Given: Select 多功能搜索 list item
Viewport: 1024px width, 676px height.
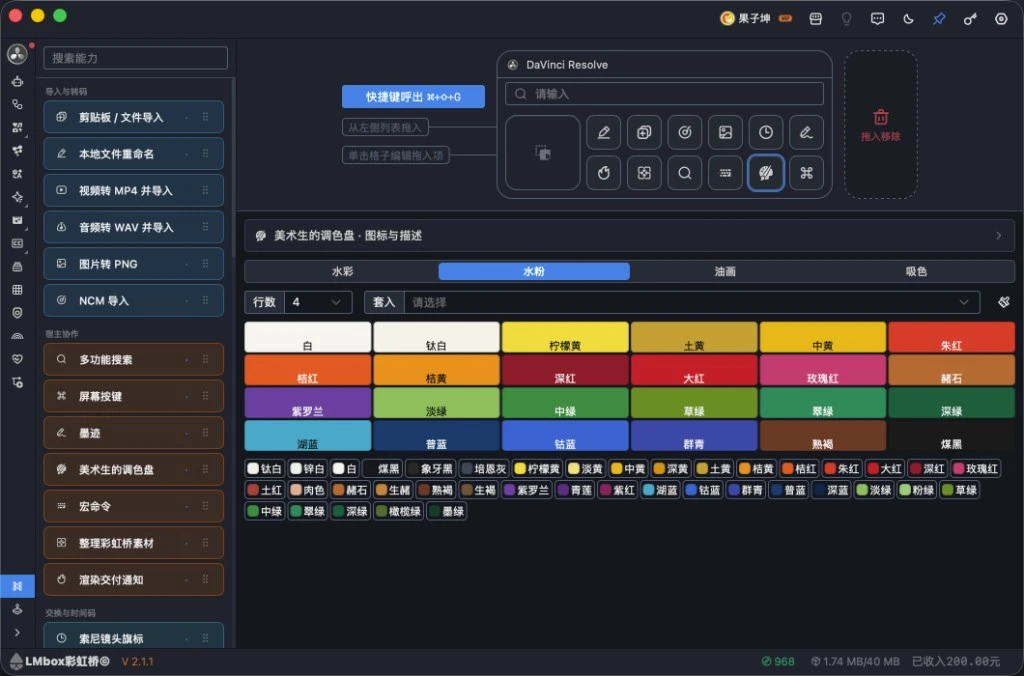Looking at the screenshot, I should [134, 360].
